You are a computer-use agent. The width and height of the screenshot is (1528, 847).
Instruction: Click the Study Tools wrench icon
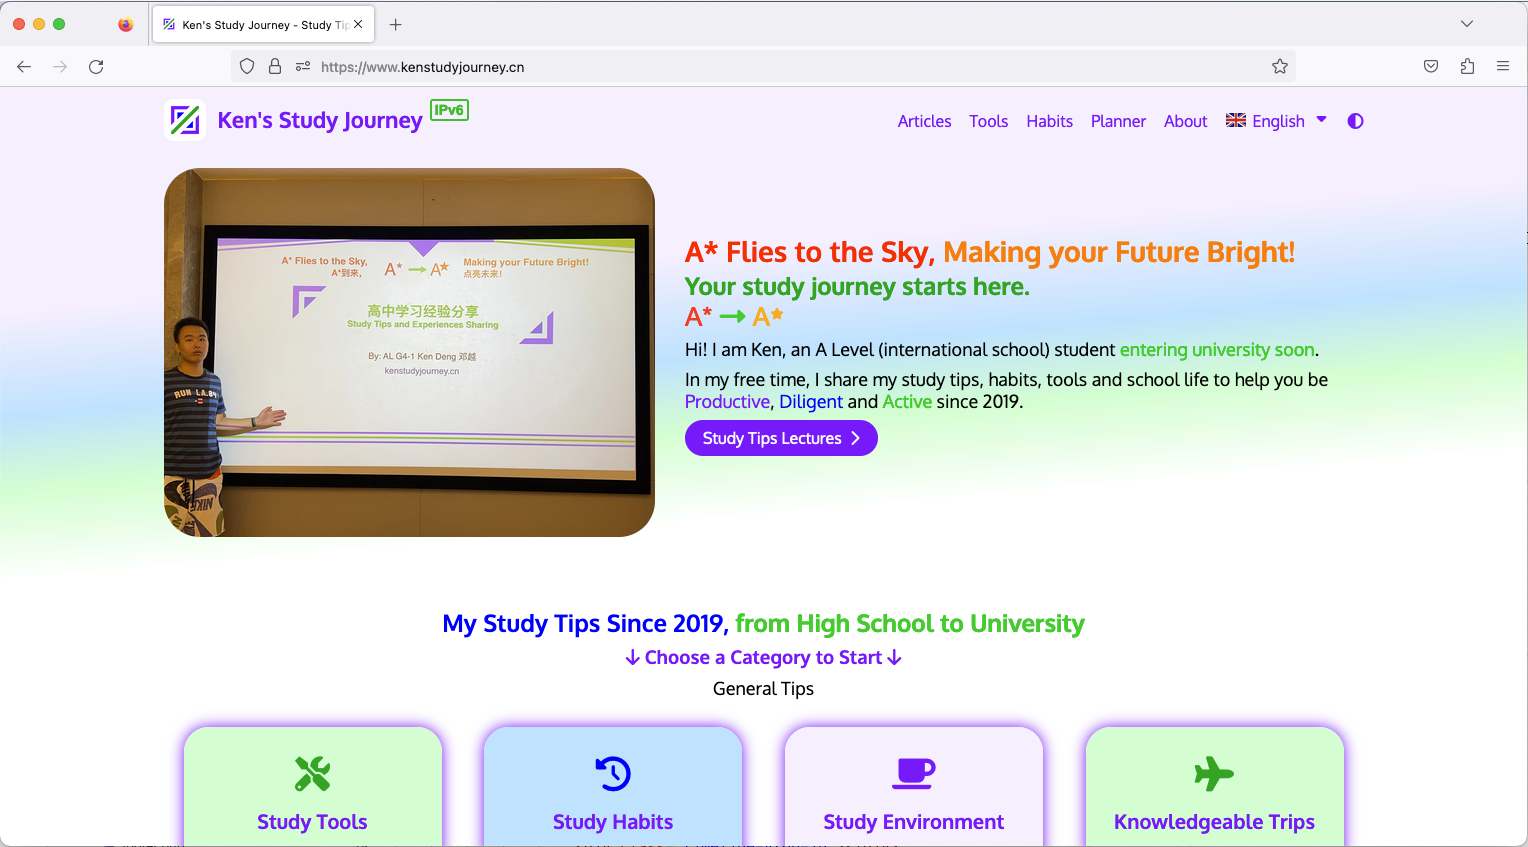click(312, 773)
